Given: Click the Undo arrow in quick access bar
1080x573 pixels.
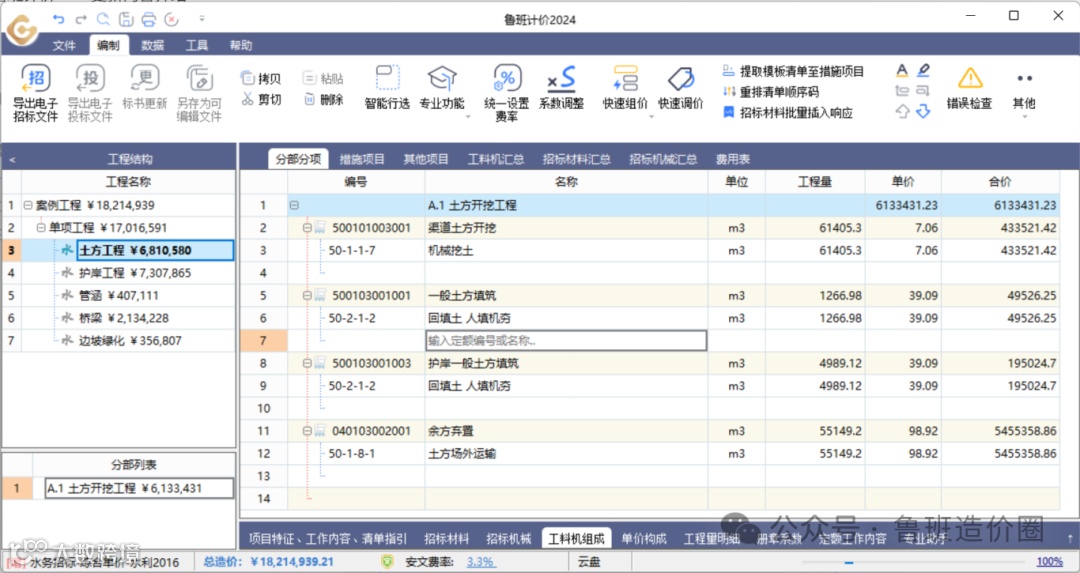Looking at the screenshot, I should [x=59, y=19].
